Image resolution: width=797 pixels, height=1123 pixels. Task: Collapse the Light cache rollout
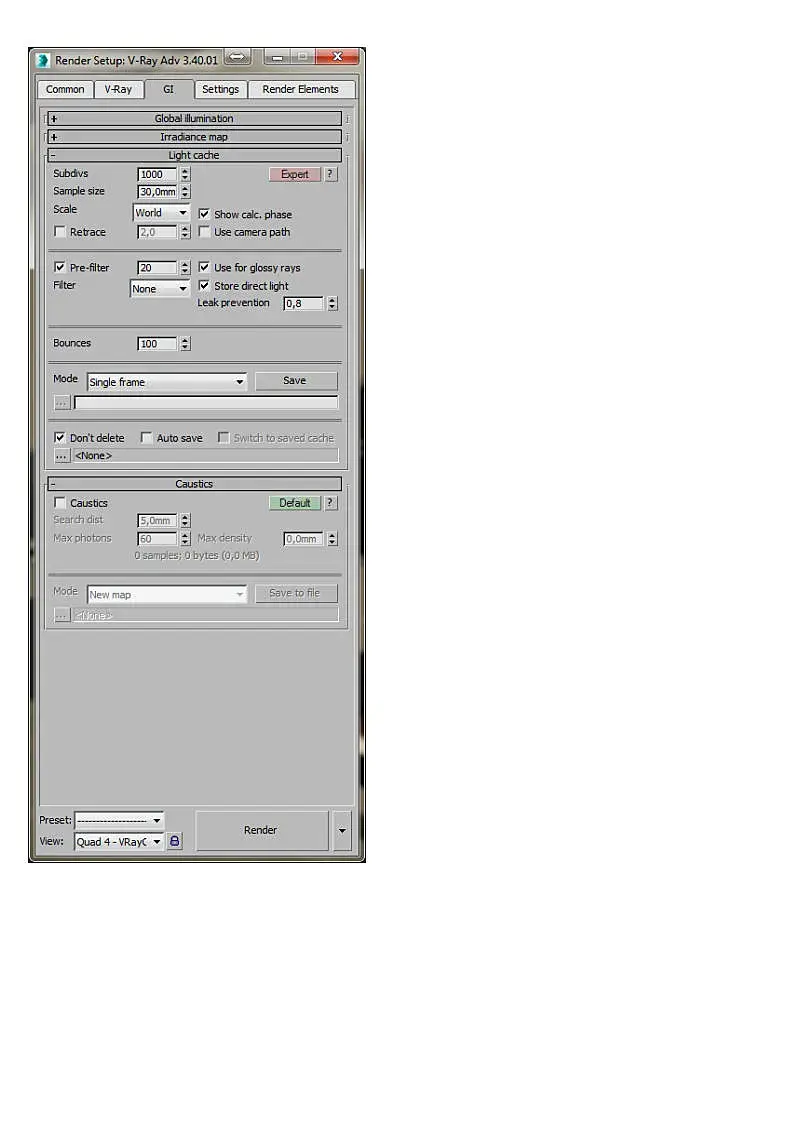(194, 155)
